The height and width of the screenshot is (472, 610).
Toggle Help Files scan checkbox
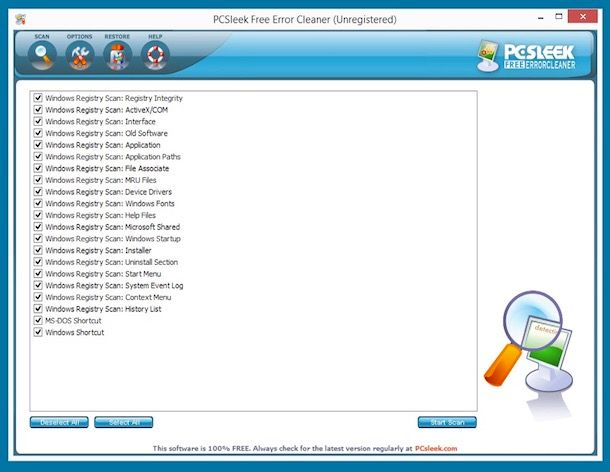38,215
